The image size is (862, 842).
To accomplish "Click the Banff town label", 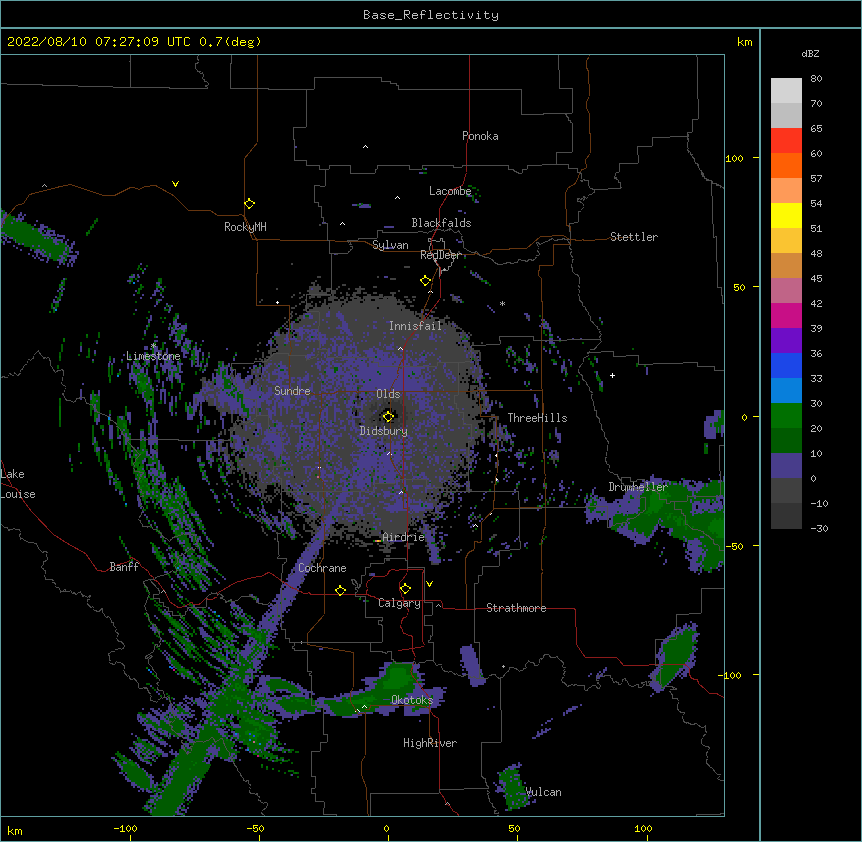I will click(x=124, y=567).
